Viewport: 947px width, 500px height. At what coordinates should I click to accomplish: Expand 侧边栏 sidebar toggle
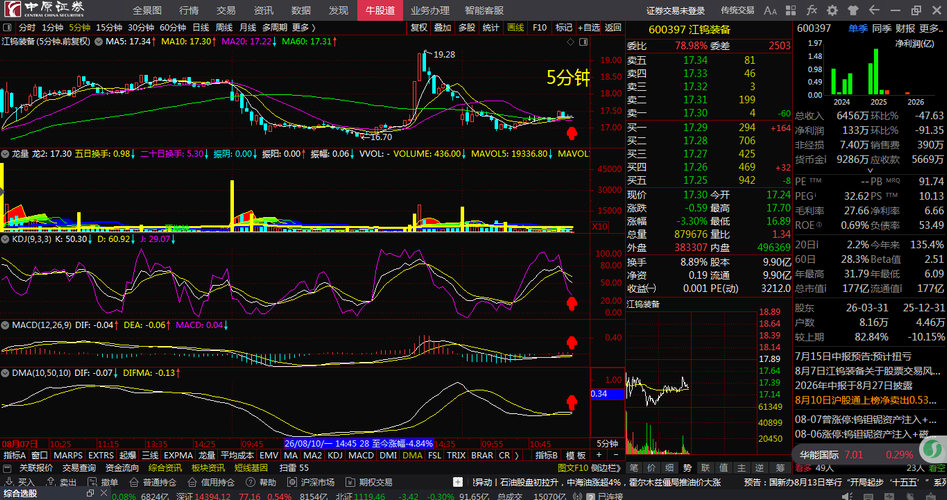606,468
